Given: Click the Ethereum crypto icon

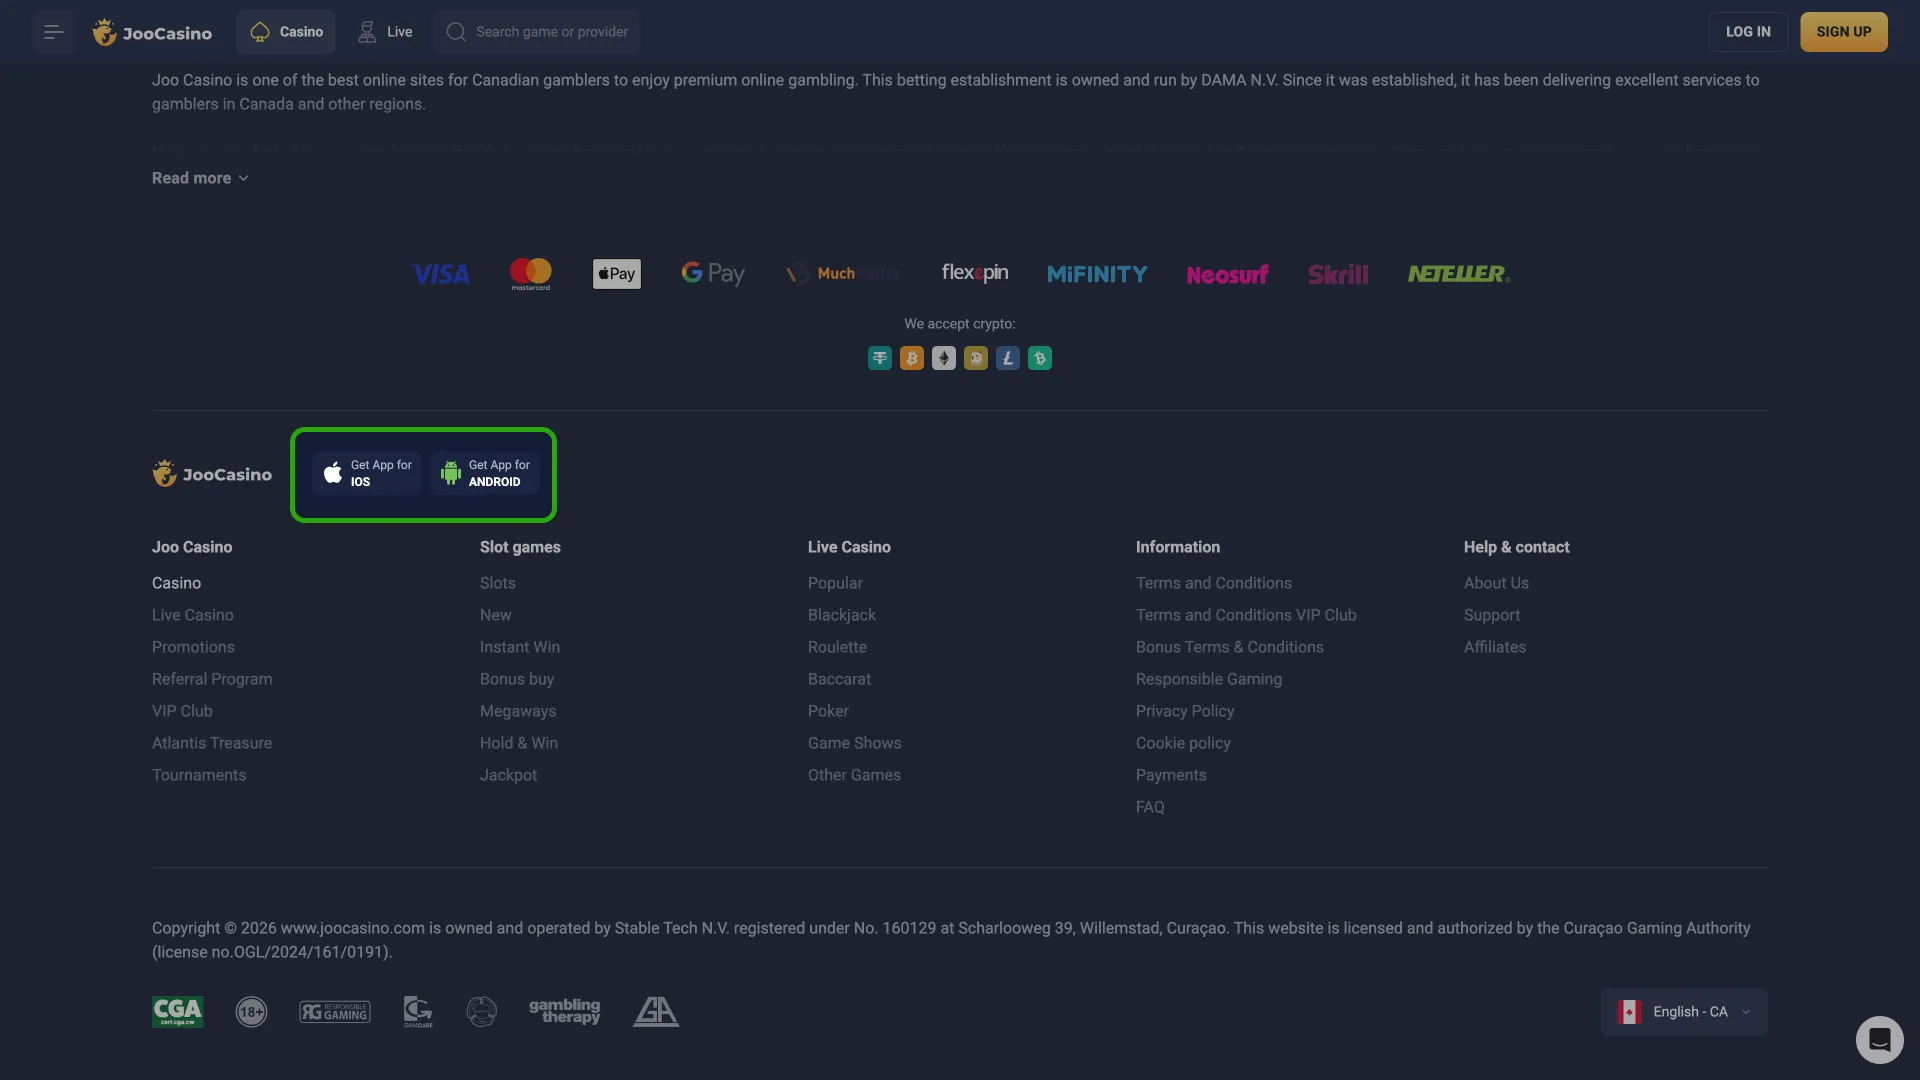Looking at the screenshot, I should pos(944,358).
